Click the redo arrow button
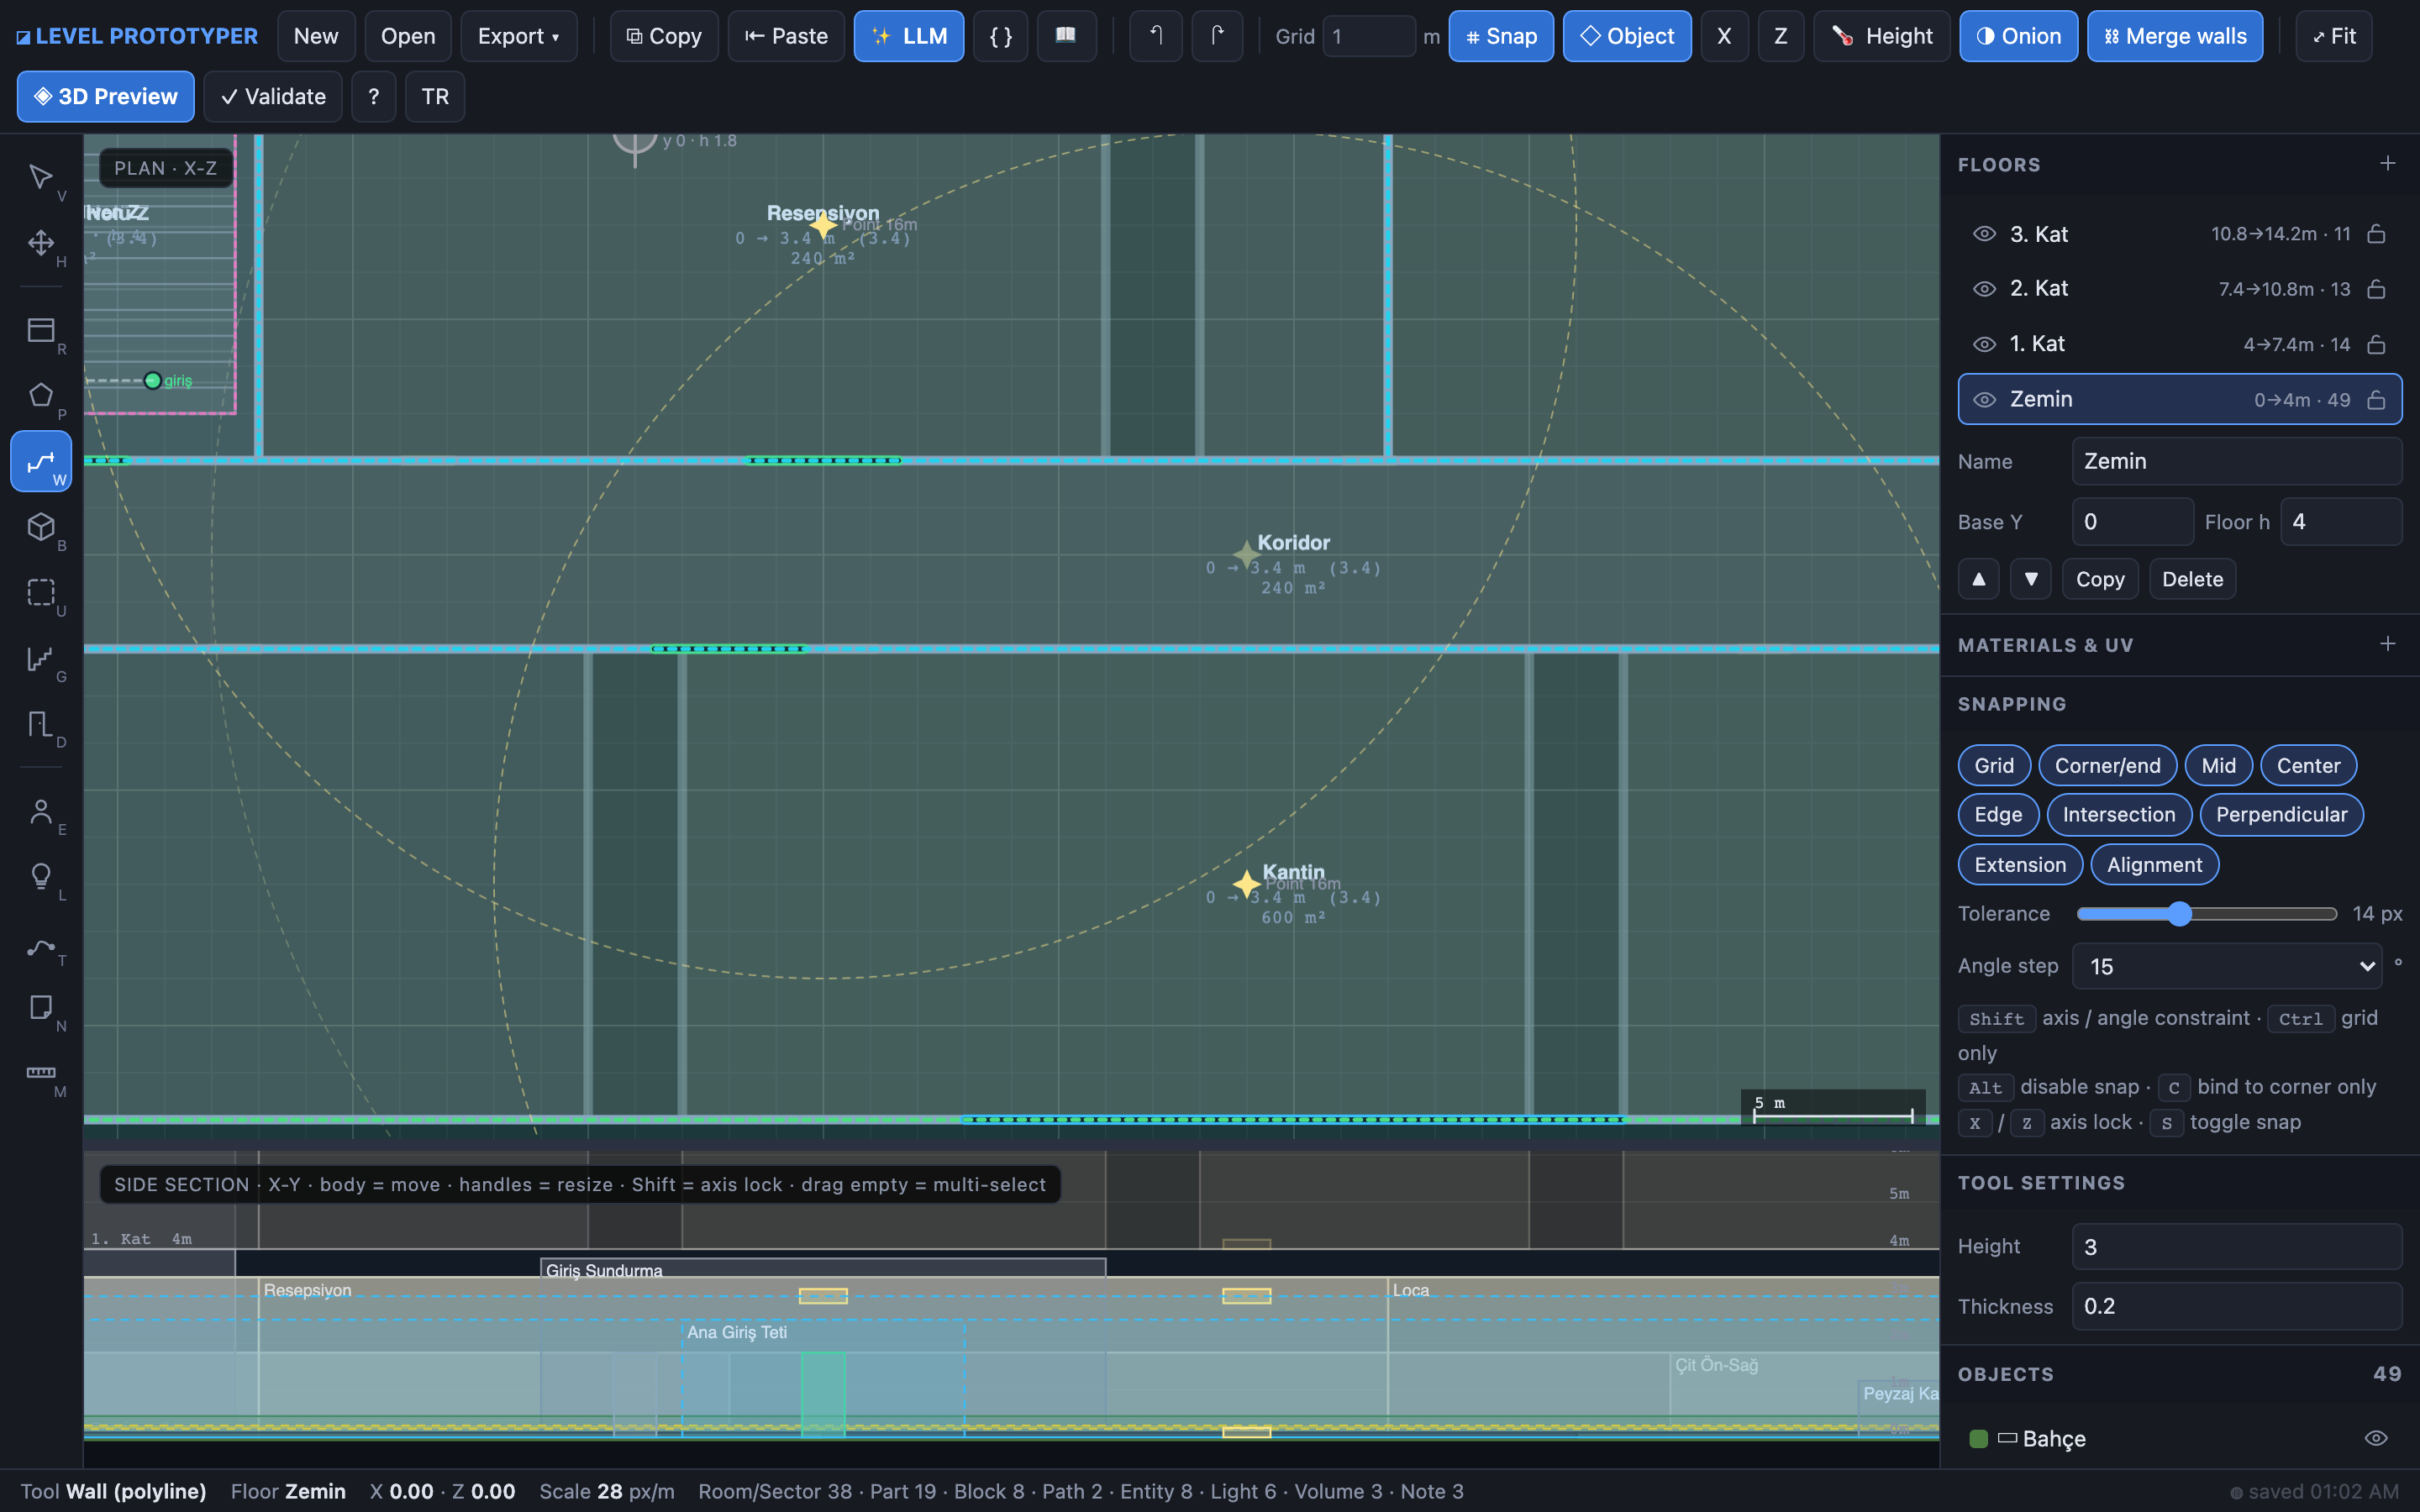Image resolution: width=2420 pixels, height=1512 pixels. tap(1217, 36)
